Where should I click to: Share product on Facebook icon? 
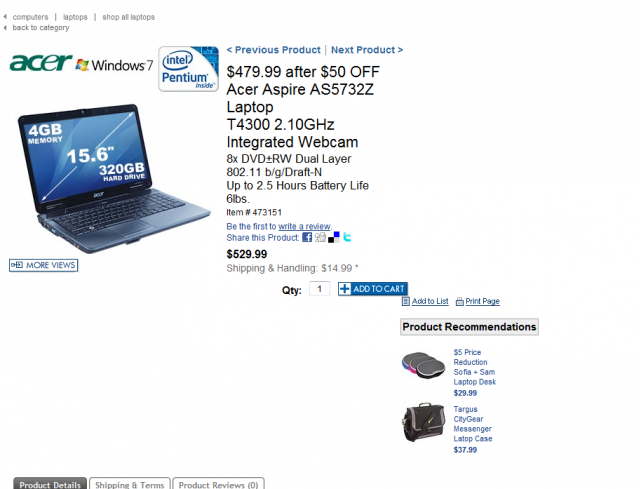[x=307, y=237]
